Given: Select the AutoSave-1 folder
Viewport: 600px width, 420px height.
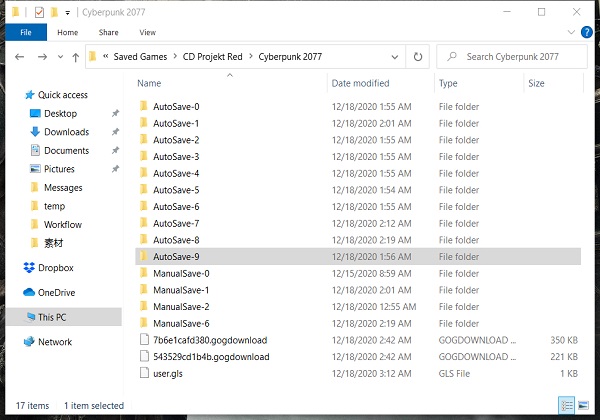Looking at the screenshot, I should click(x=176, y=124).
